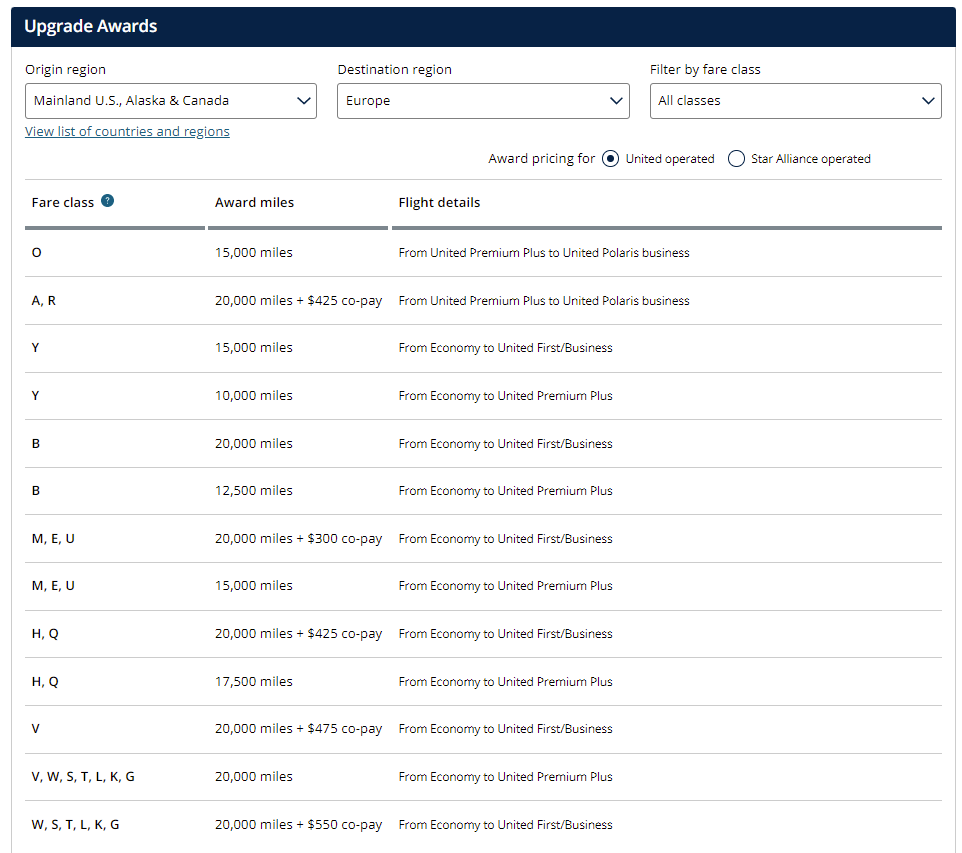
Task: Click the Award pricing for label
Action: (541, 158)
